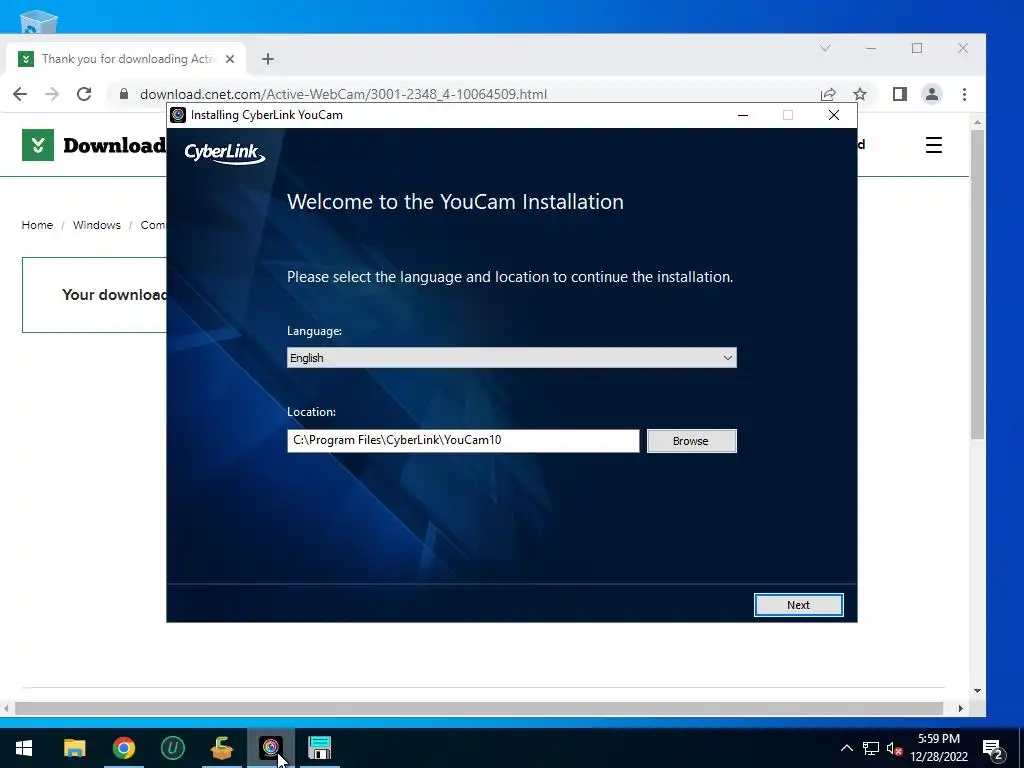The width and height of the screenshot is (1024, 768).
Task: Open the floppy disk app in taskbar
Action: tap(320, 748)
